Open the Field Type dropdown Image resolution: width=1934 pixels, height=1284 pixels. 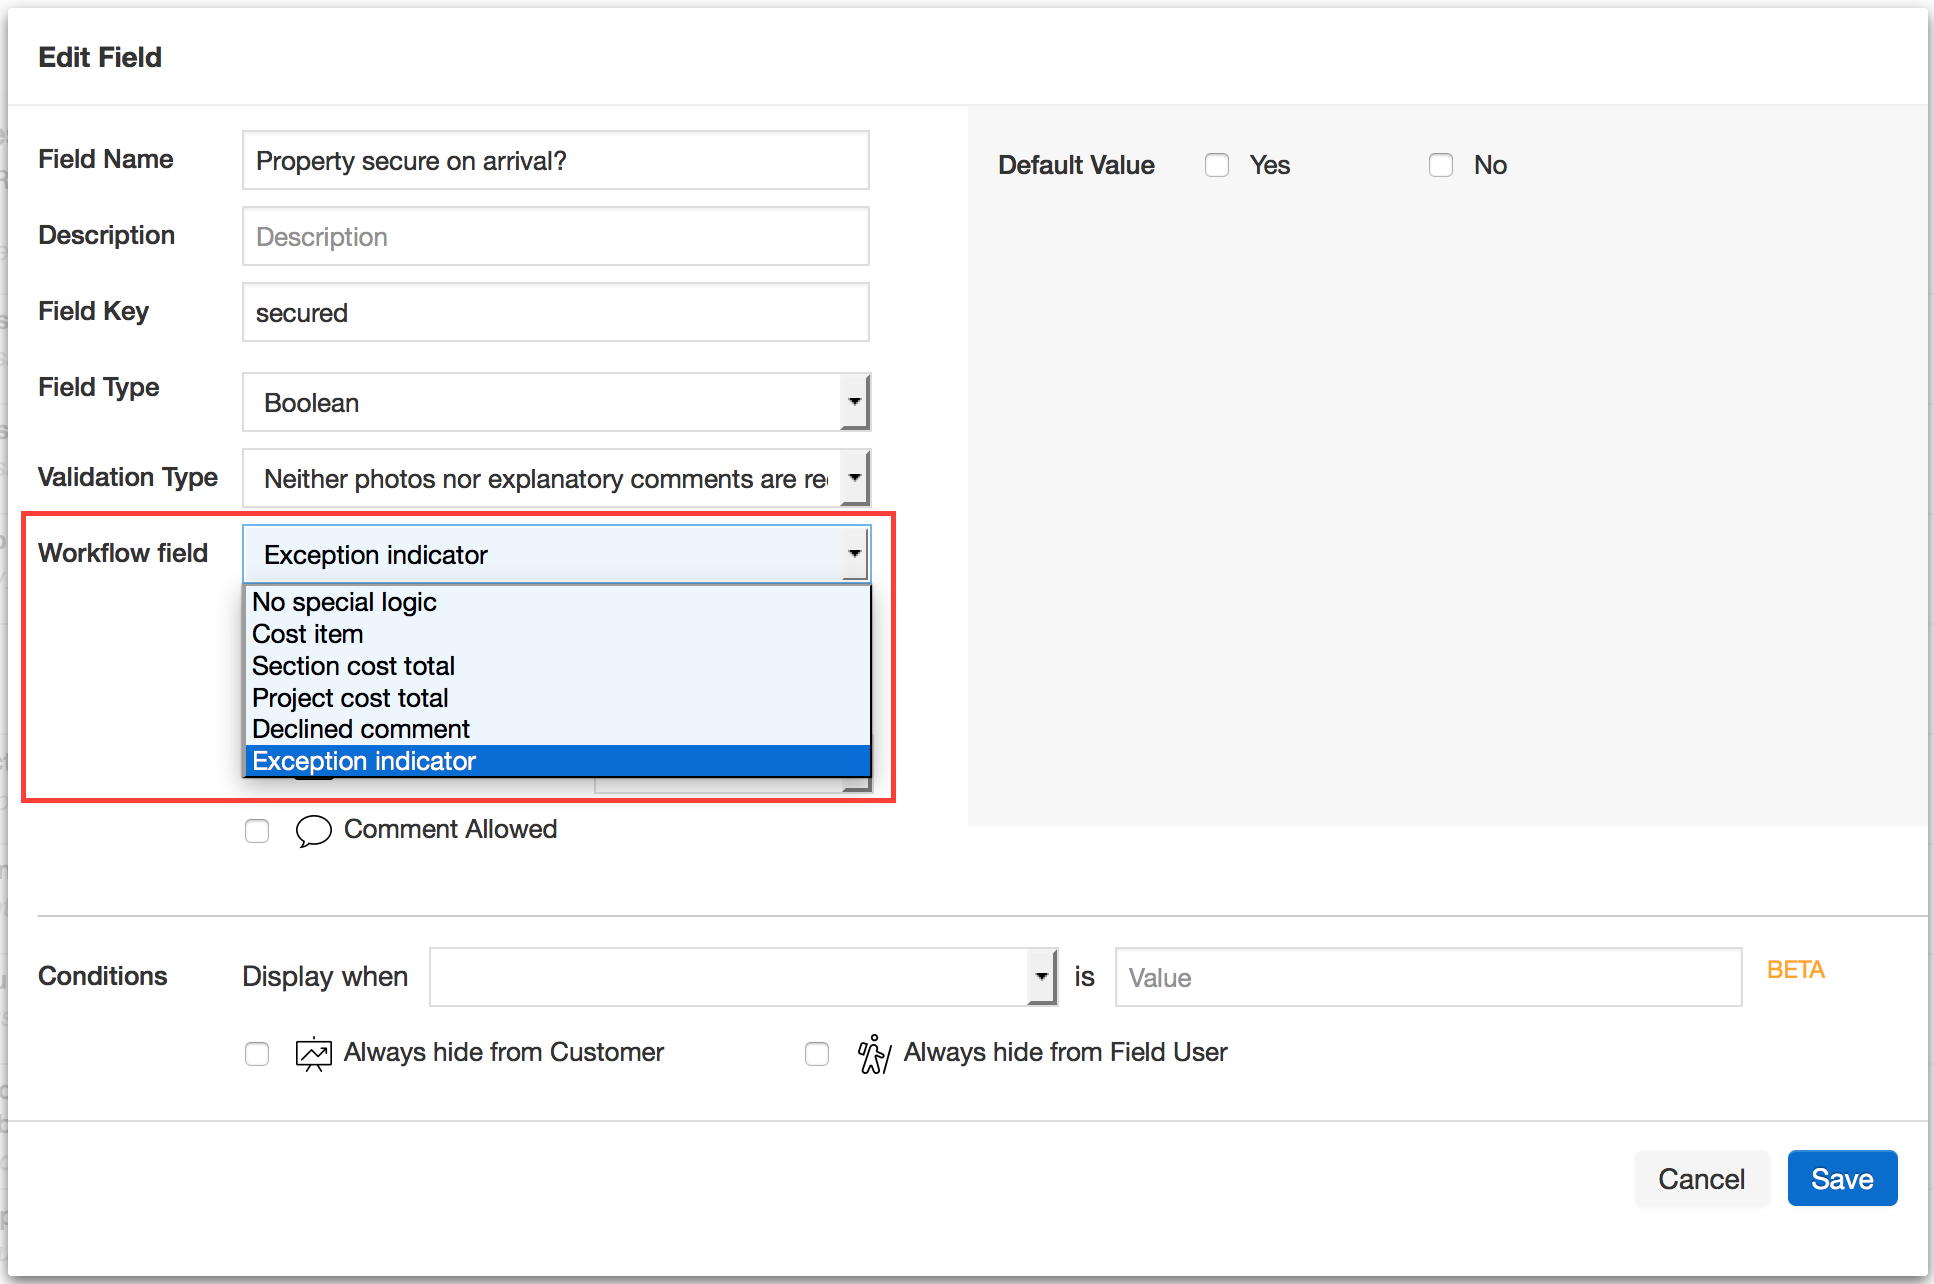click(555, 402)
